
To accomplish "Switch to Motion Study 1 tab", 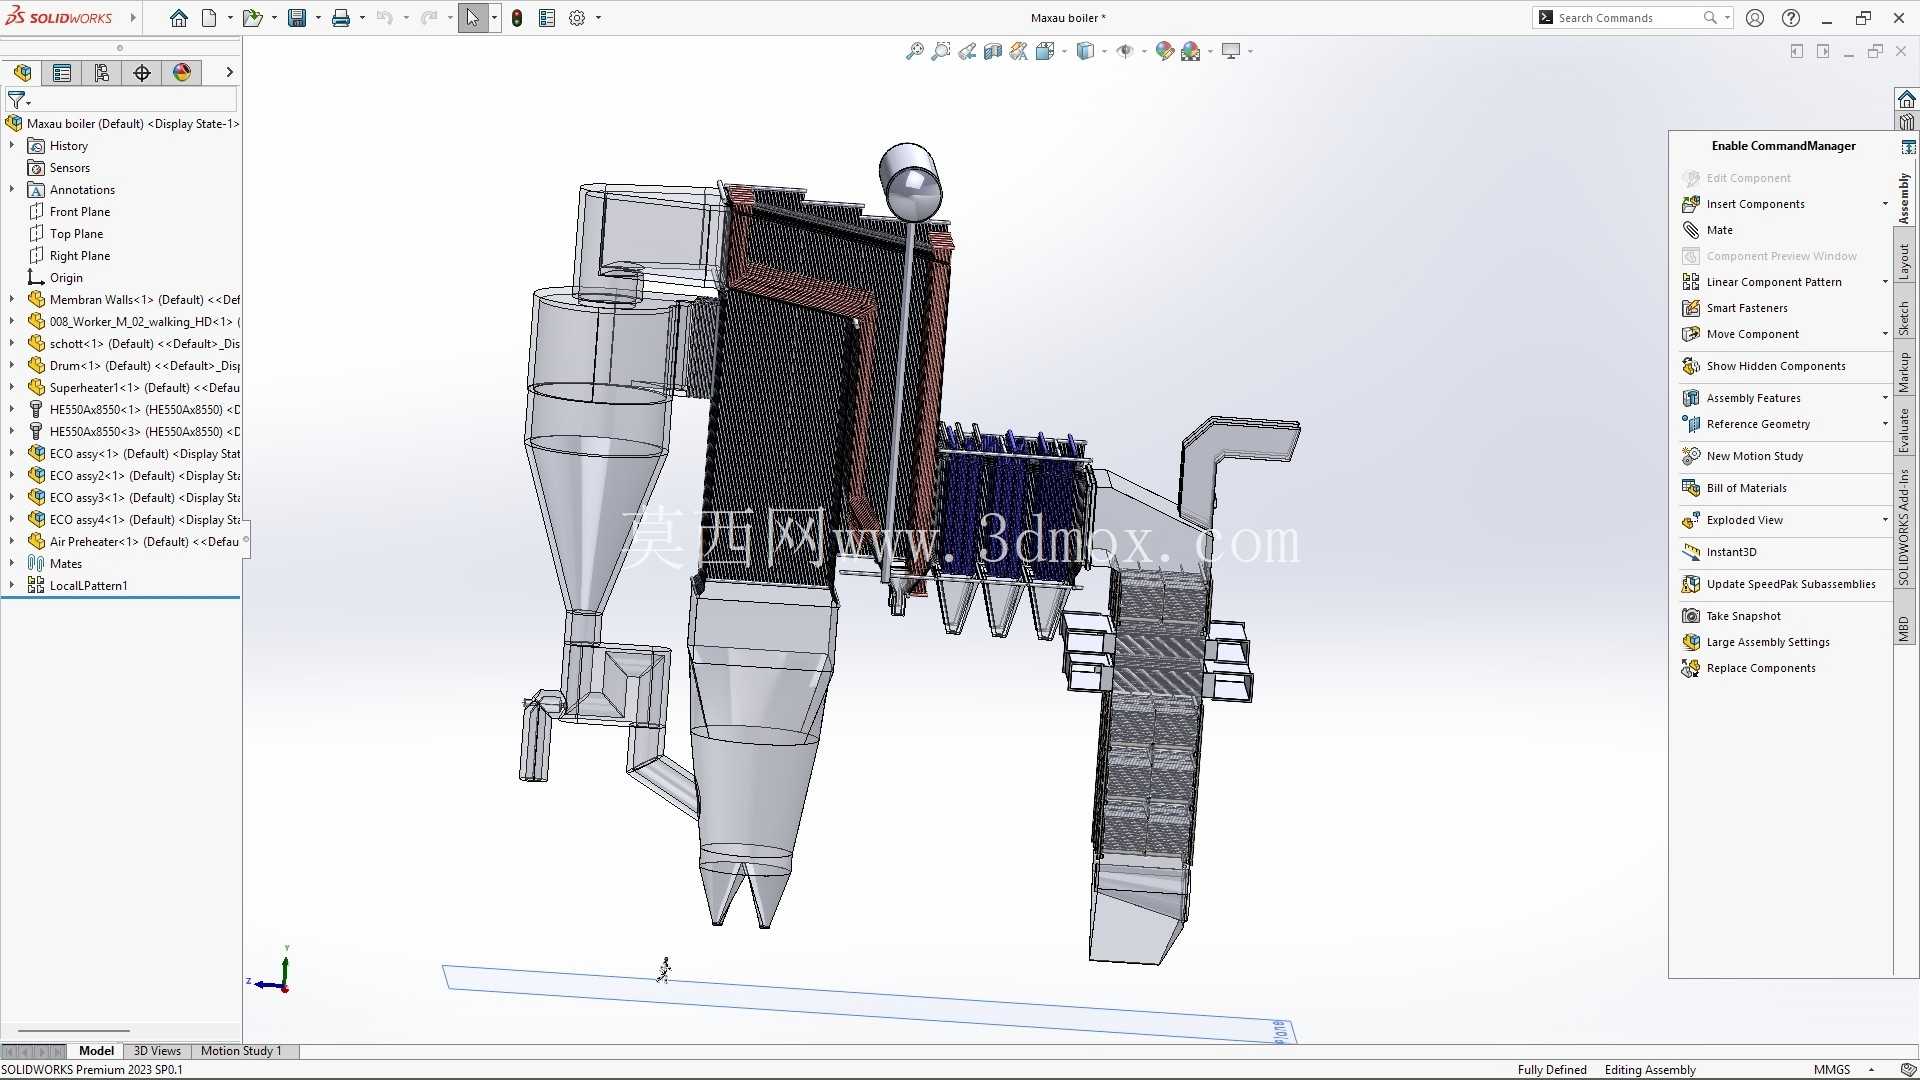I will click(241, 1051).
